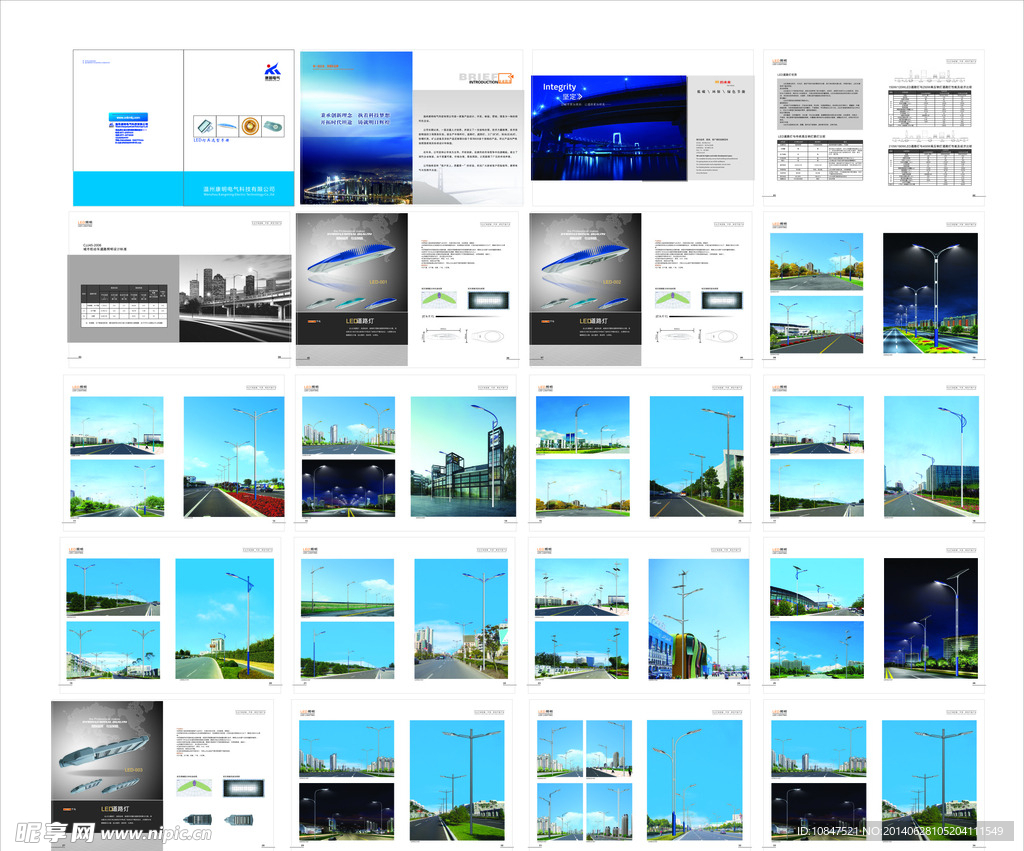
Task: Open the photo of the glass building with tall sign
Action: pyautogui.click(x=463, y=457)
